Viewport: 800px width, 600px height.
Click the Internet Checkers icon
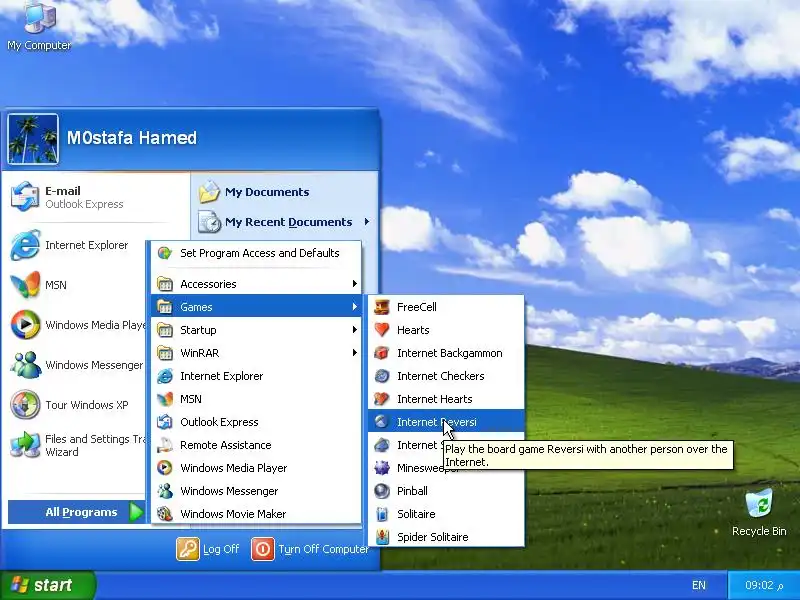pos(382,376)
